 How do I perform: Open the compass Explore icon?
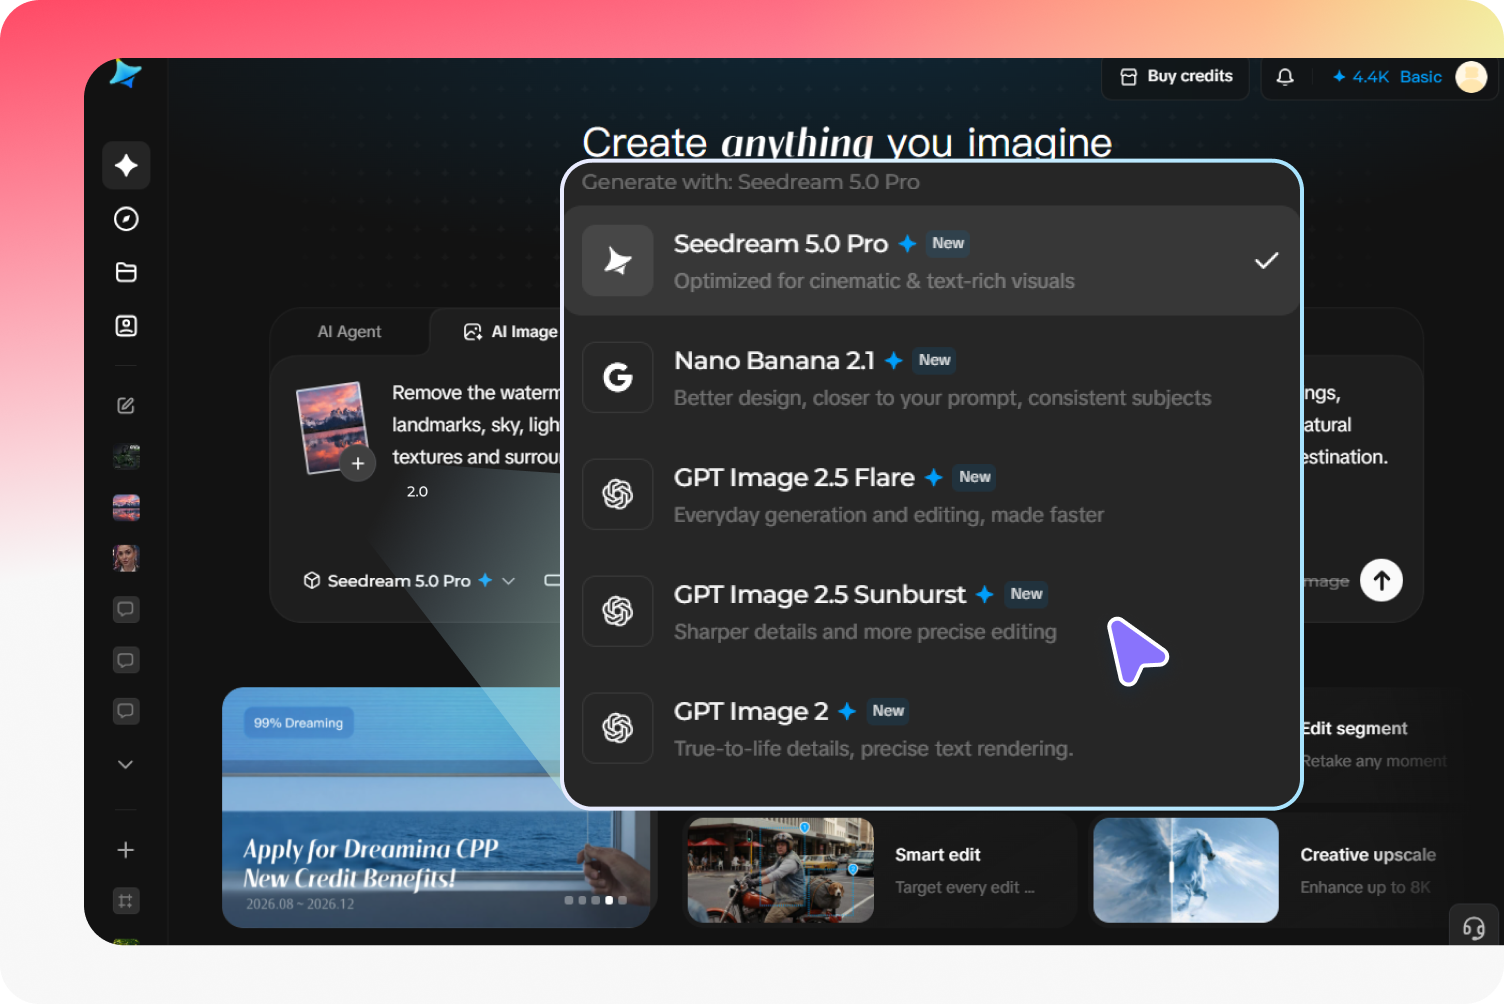[126, 219]
